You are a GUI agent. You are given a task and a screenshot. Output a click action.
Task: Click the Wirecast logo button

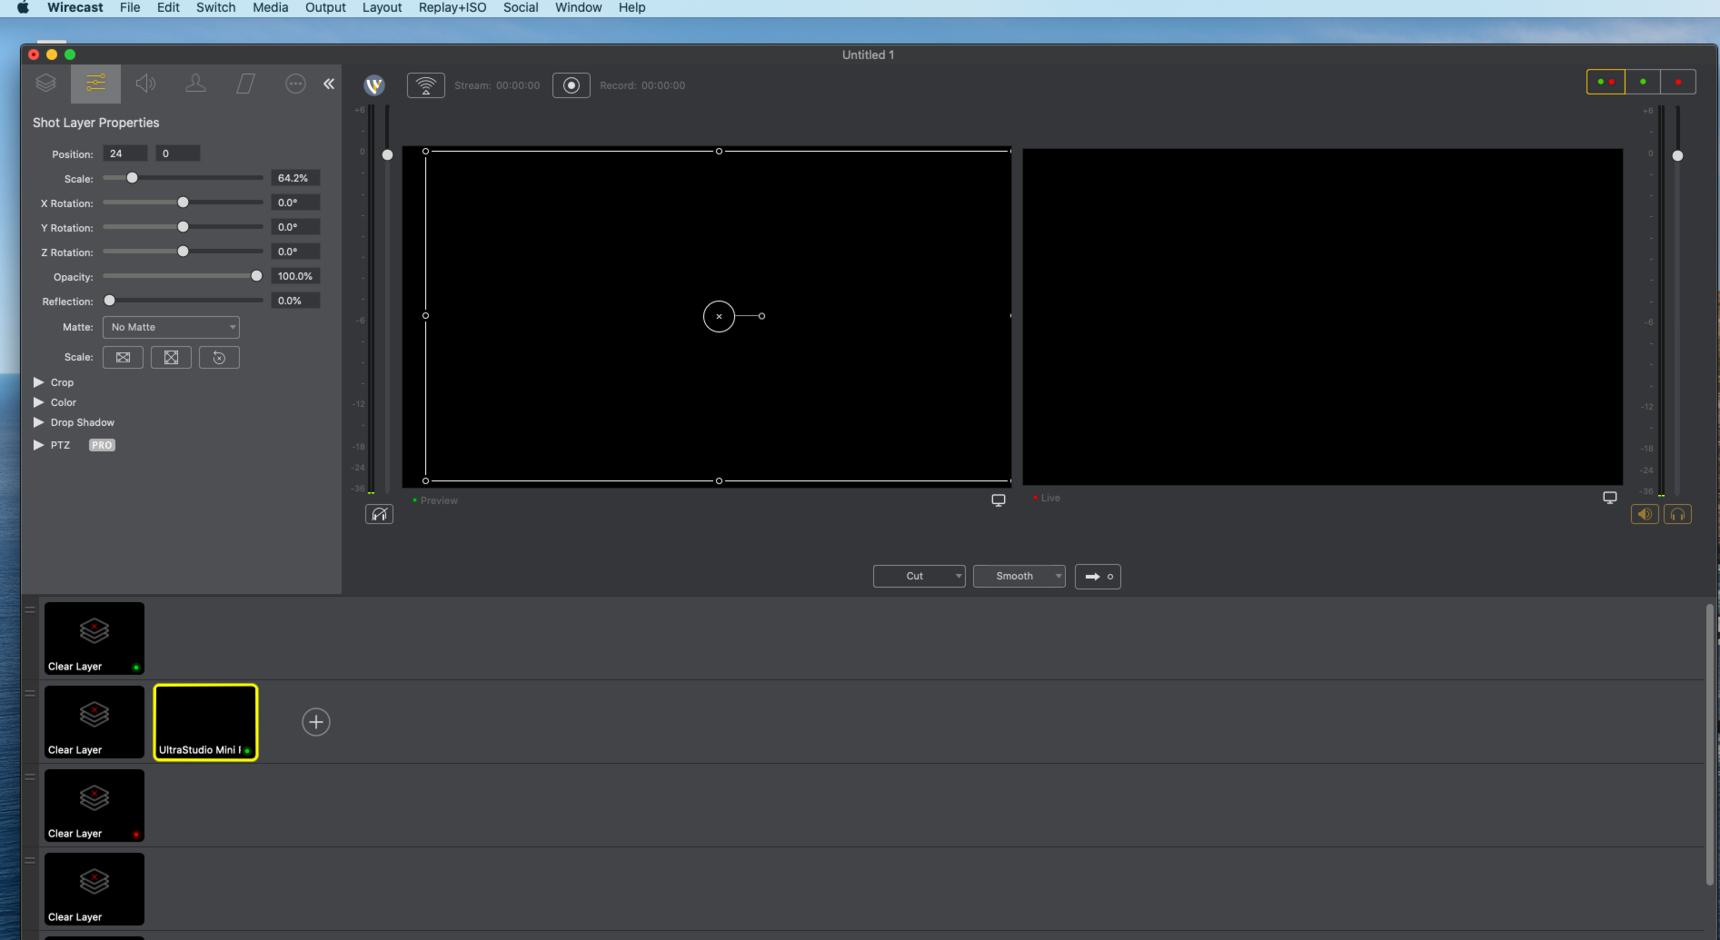pos(375,85)
